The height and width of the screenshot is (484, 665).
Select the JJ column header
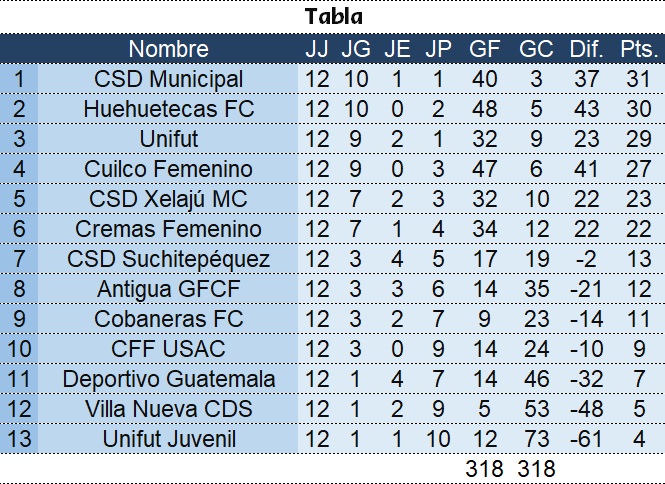(317, 48)
